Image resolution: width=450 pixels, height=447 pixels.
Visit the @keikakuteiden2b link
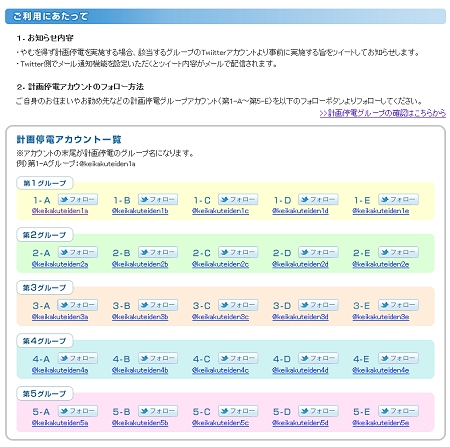click(140, 264)
